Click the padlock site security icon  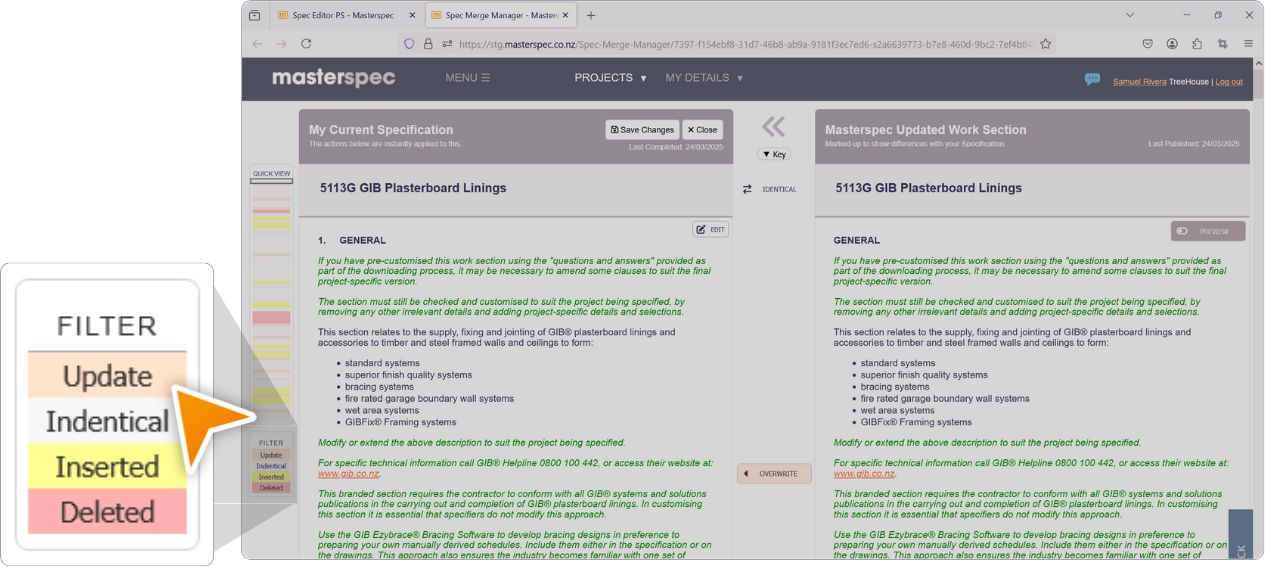[x=428, y=44]
